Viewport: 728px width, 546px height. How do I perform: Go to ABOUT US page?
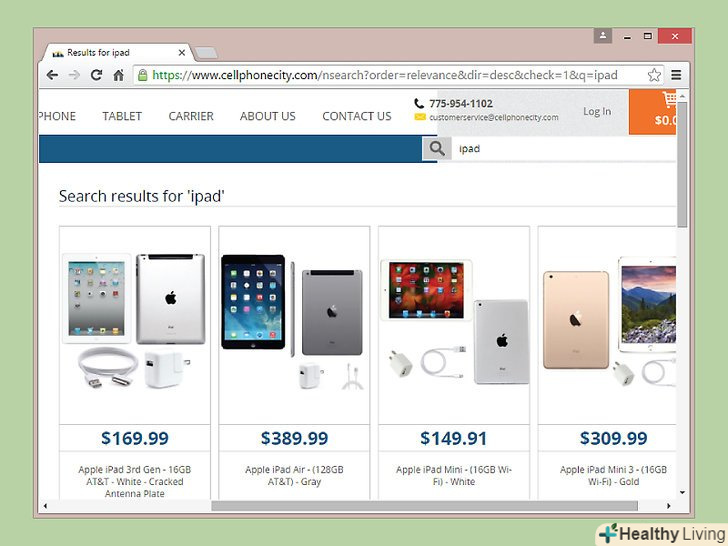coord(268,116)
